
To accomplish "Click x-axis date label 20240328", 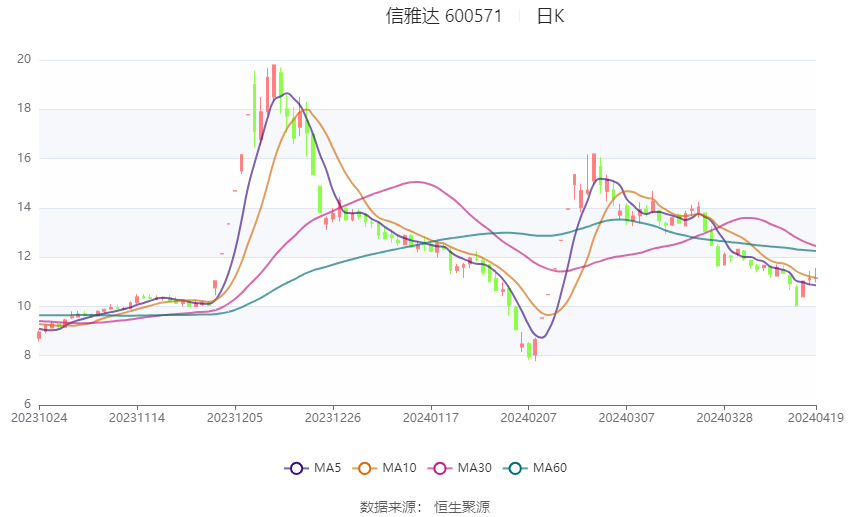I will pyautogui.click(x=724, y=418).
